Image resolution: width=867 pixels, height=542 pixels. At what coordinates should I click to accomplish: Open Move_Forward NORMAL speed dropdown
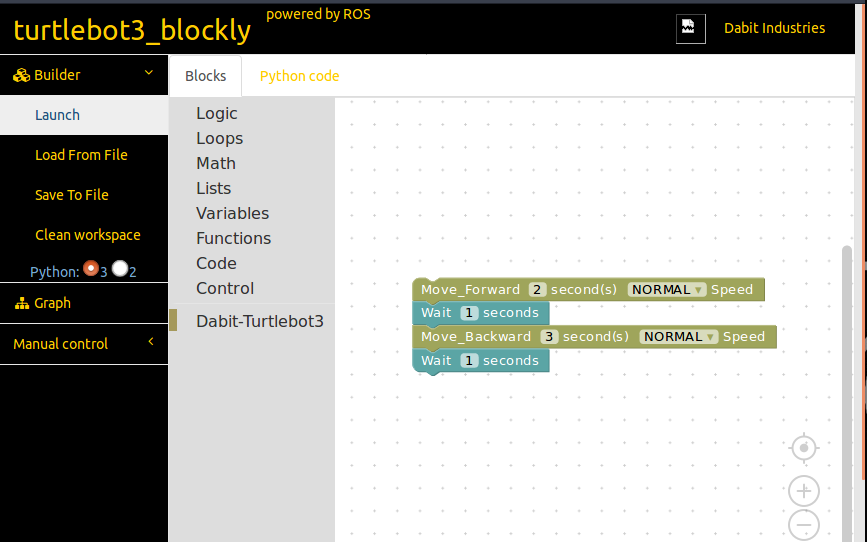pyautogui.click(x=667, y=290)
